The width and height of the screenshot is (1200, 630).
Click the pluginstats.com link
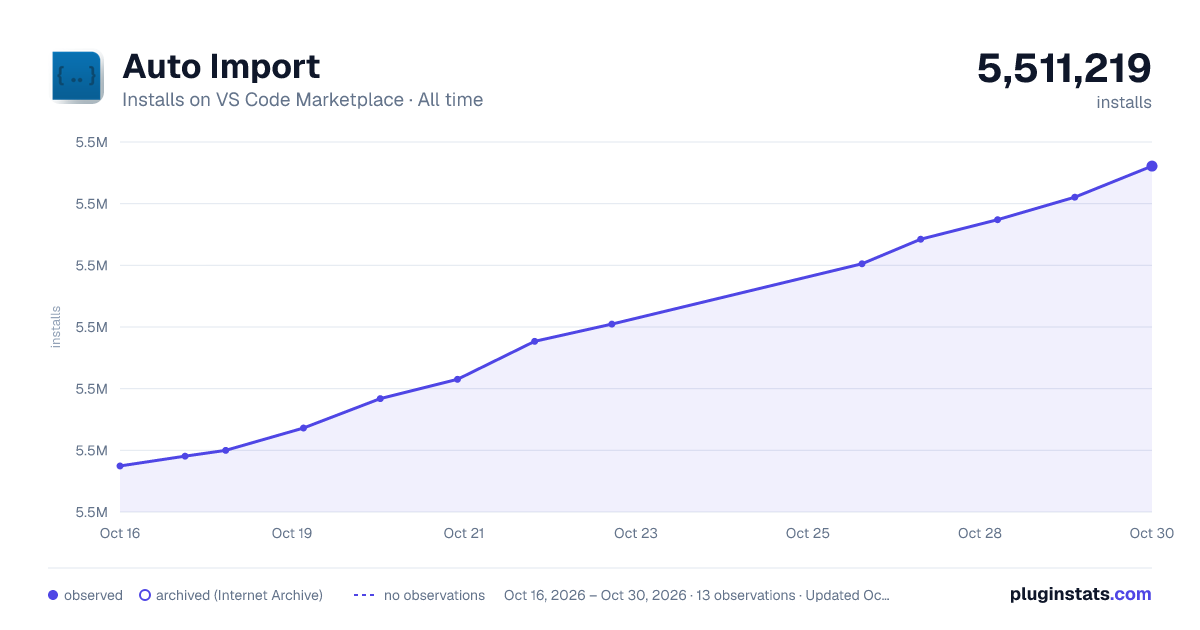[1081, 594]
